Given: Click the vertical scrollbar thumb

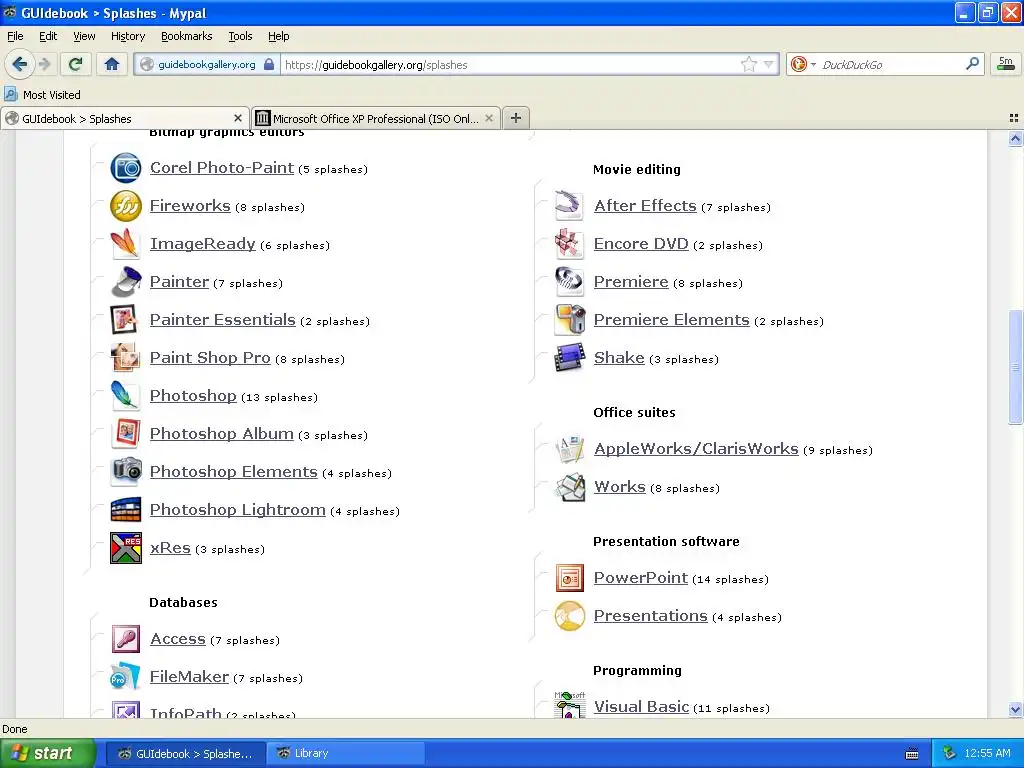Looking at the screenshot, I should tap(1015, 366).
